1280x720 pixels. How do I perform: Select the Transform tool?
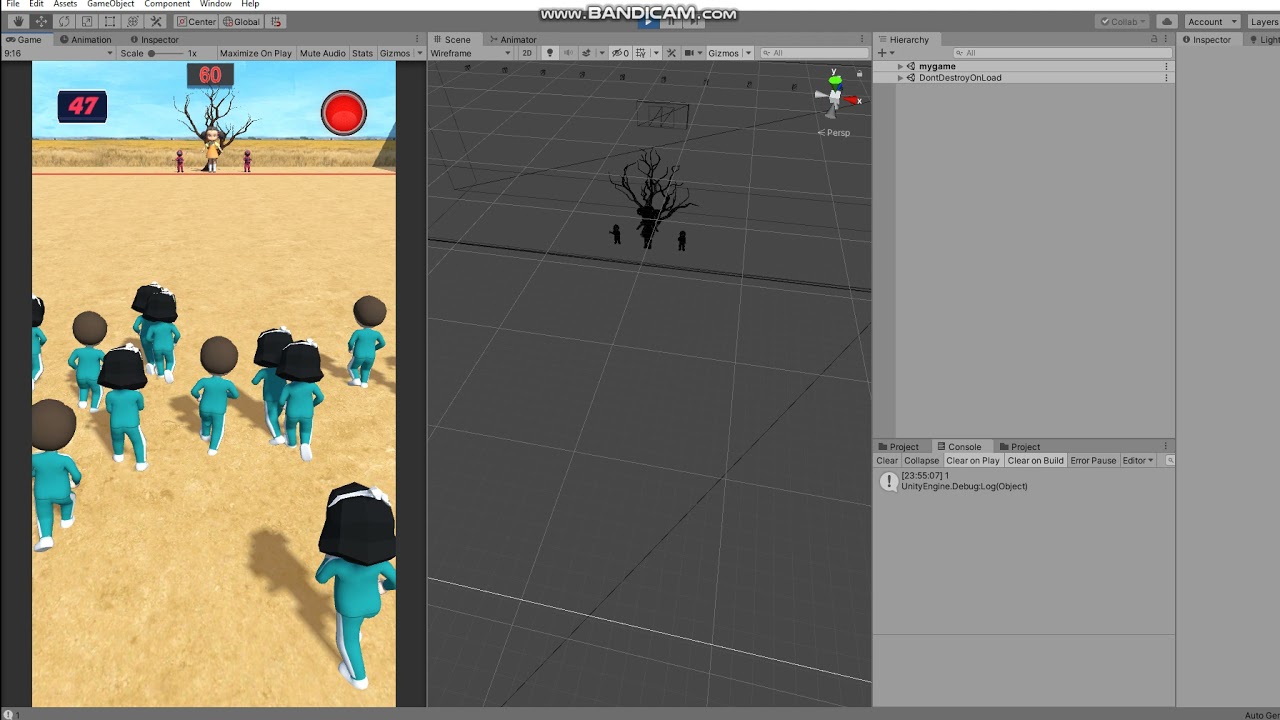point(133,21)
